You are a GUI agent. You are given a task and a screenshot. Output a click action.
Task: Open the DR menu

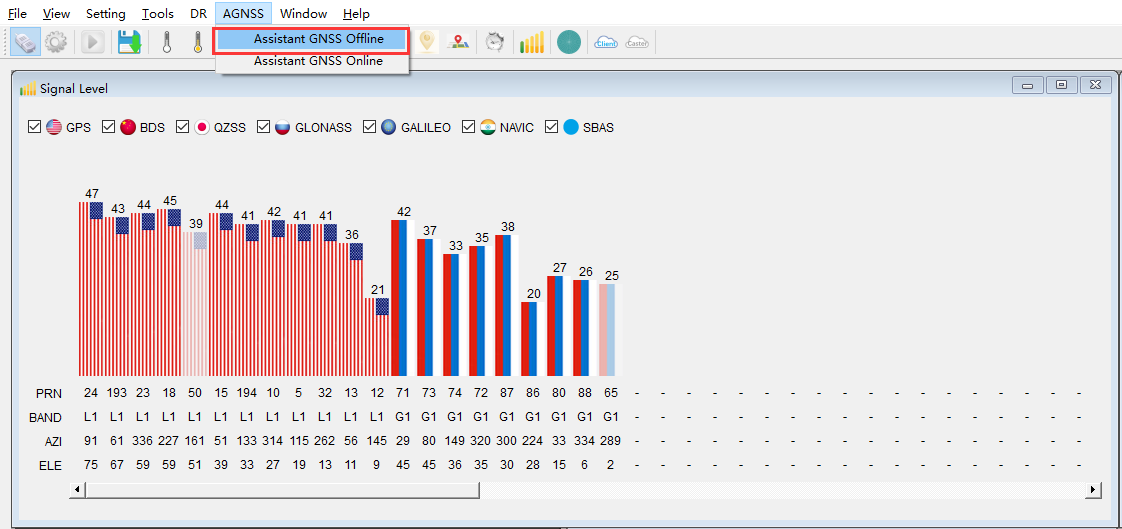click(198, 14)
